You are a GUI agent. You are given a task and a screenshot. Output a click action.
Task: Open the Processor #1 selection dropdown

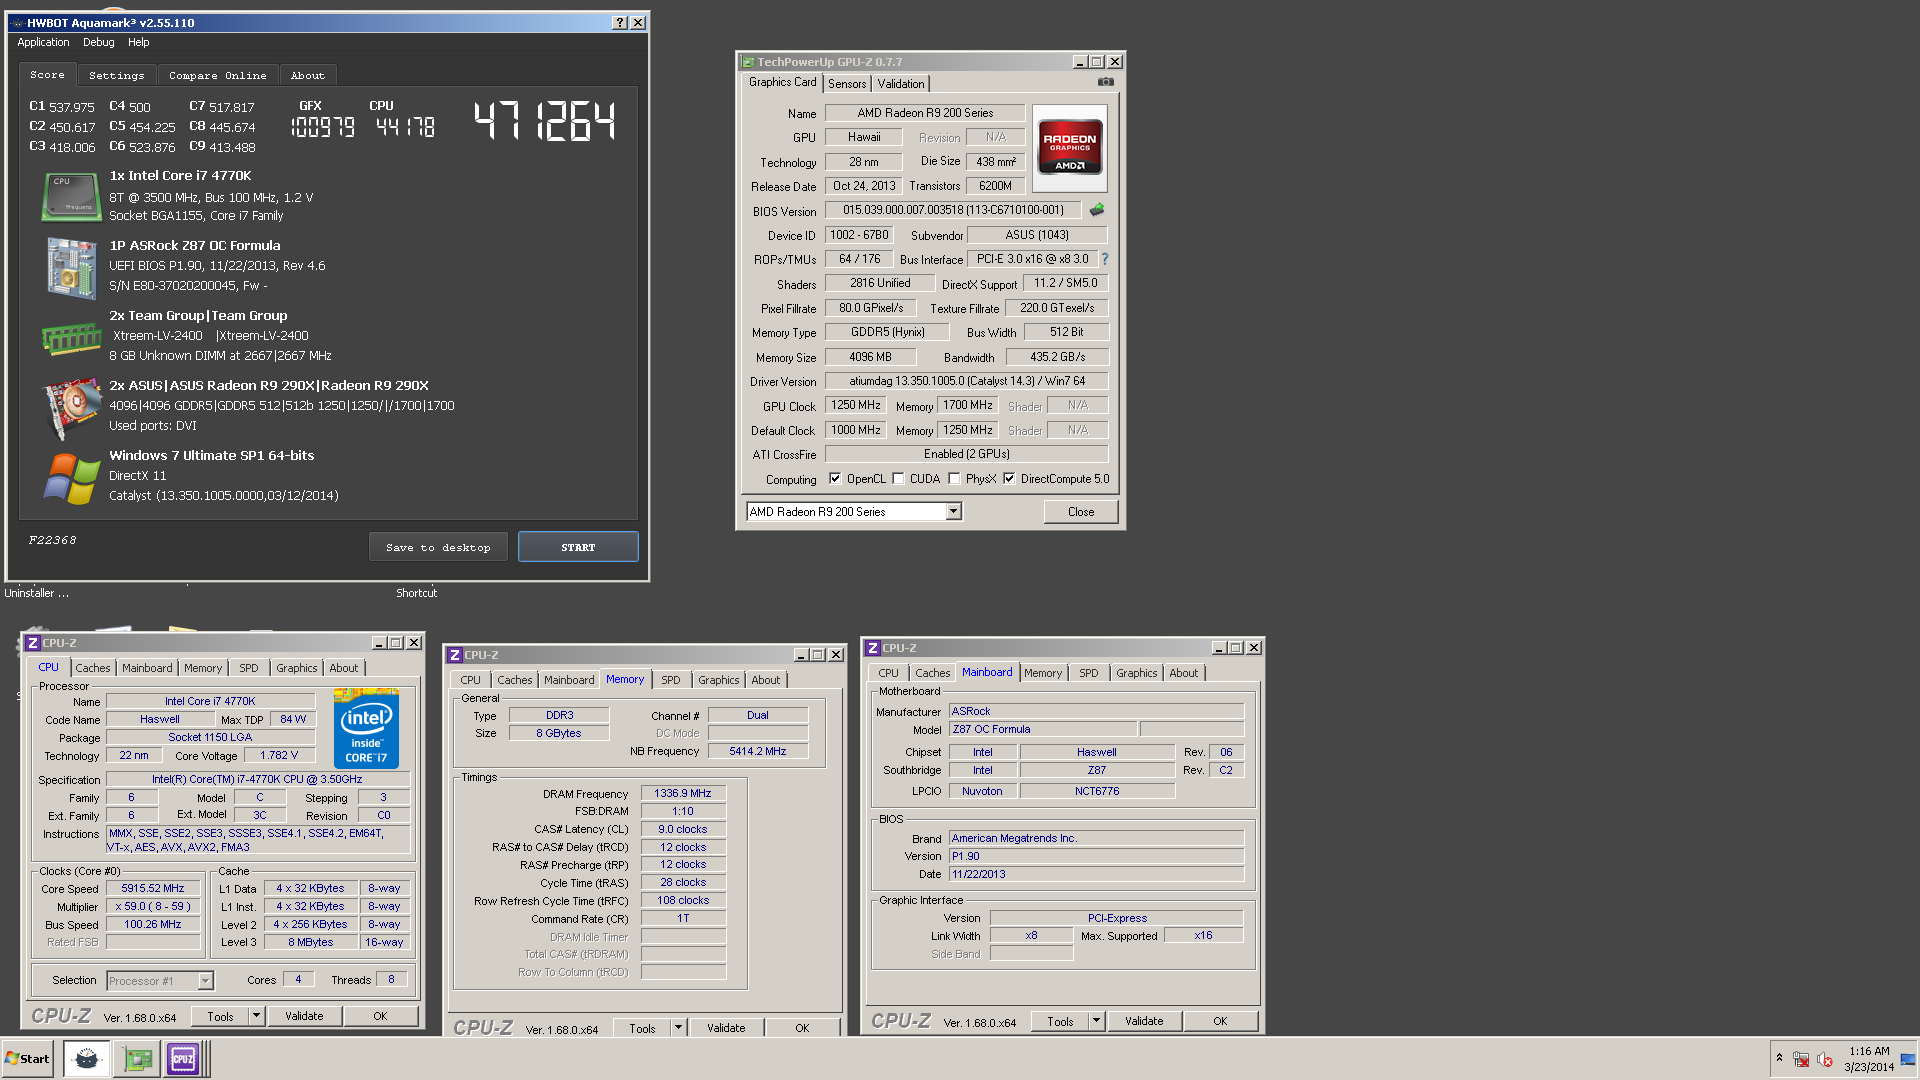click(x=159, y=981)
